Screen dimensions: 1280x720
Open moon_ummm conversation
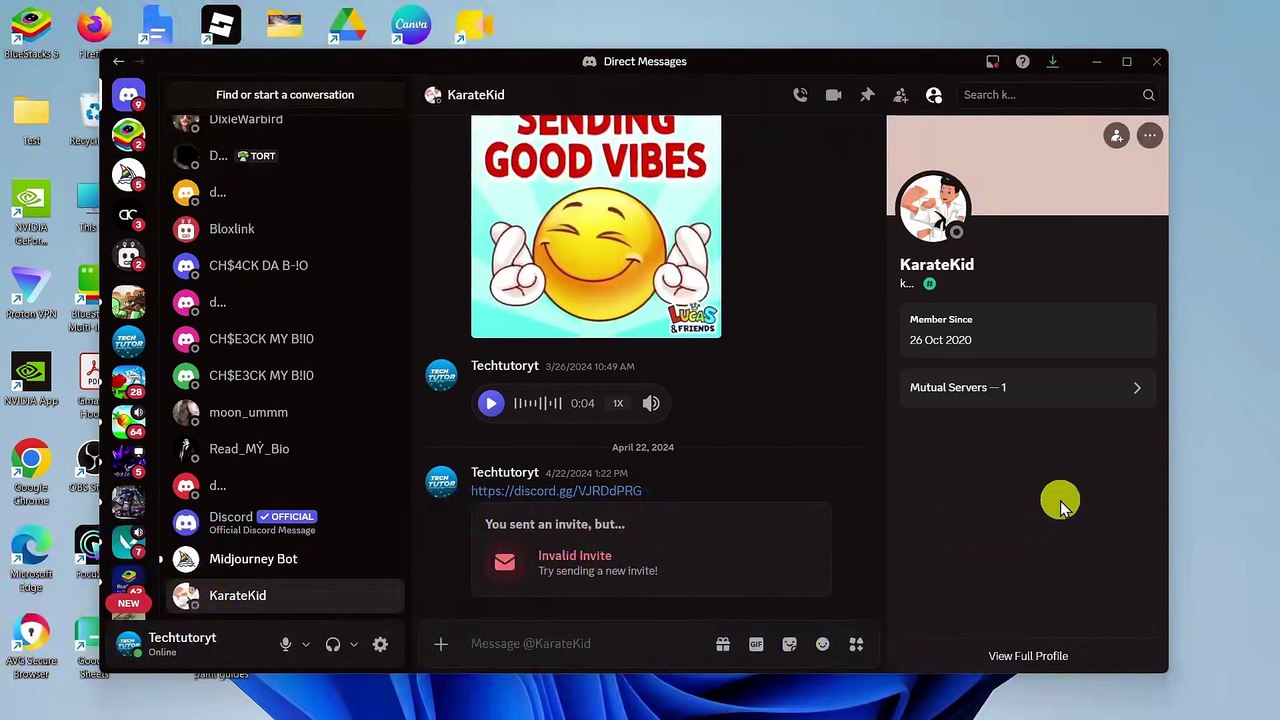pyautogui.click(x=285, y=412)
